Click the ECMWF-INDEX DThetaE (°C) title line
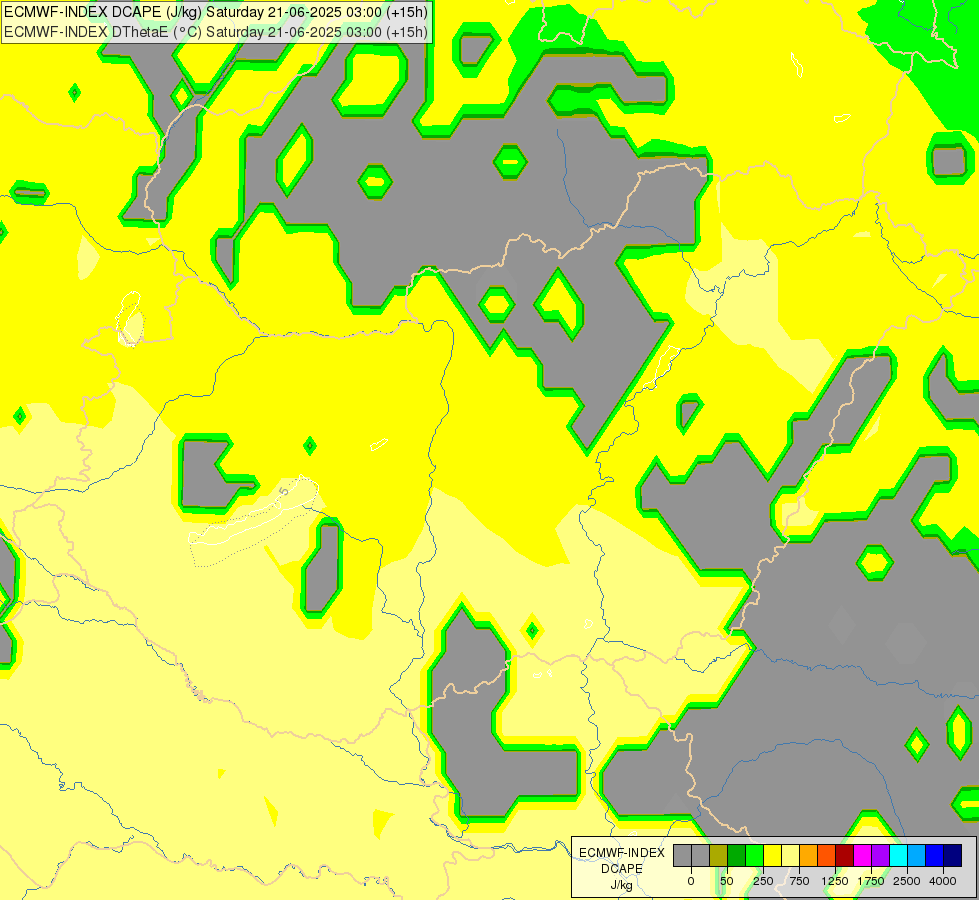Viewport: 979px width, 900px height. coord(215,32)
